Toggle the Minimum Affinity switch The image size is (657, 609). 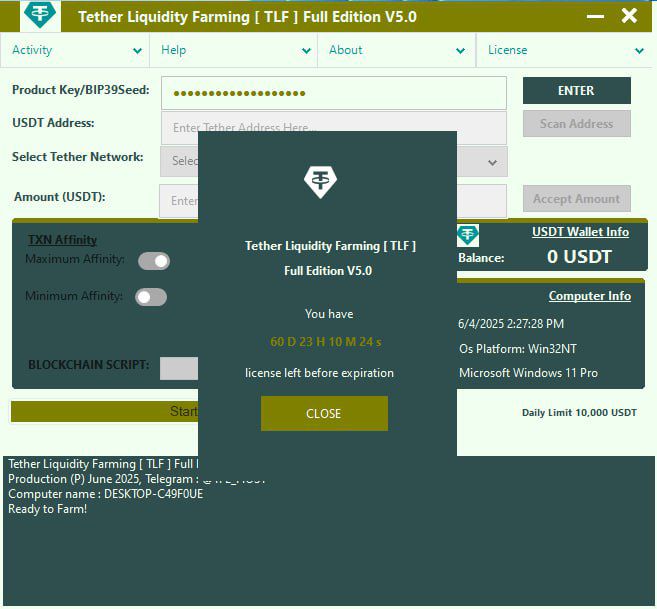pyautogui.click(x=151, y=297)
